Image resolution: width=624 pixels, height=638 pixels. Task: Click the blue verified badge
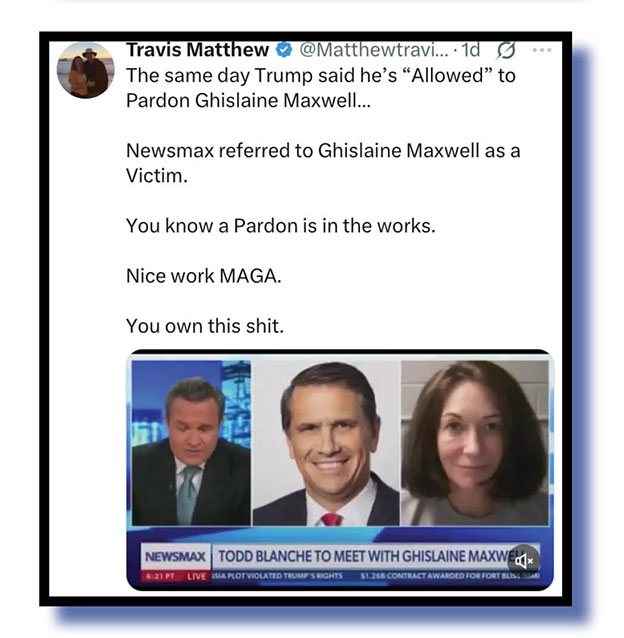[284, 50]
